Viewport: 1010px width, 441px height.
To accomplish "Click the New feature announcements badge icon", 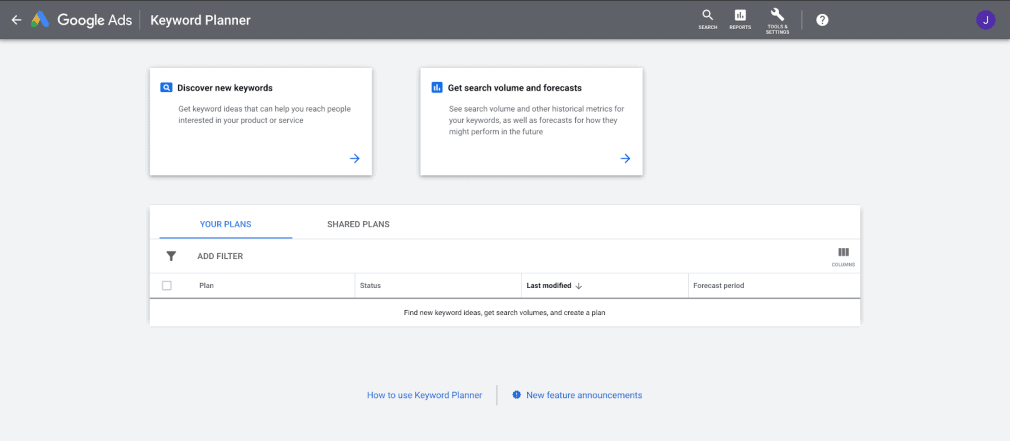I will [516, 395].
